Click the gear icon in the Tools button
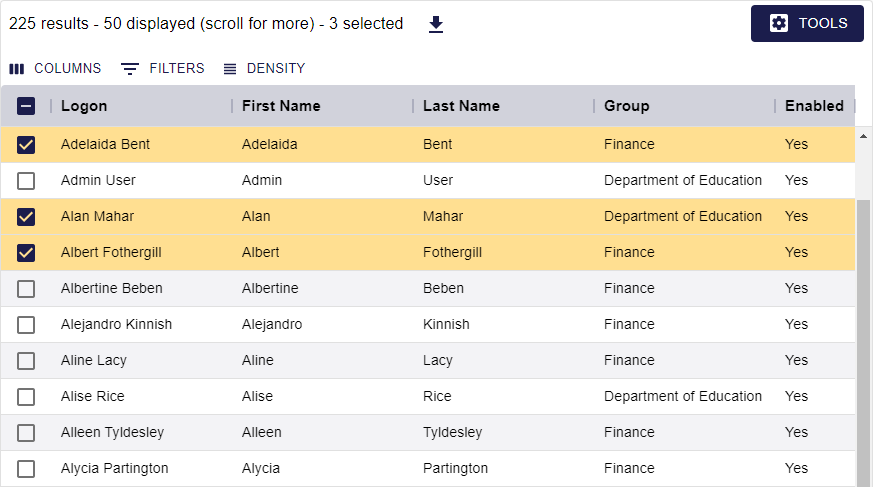This screenshot has height=487, width=873. pyautogui.click(x=778, y=23)
